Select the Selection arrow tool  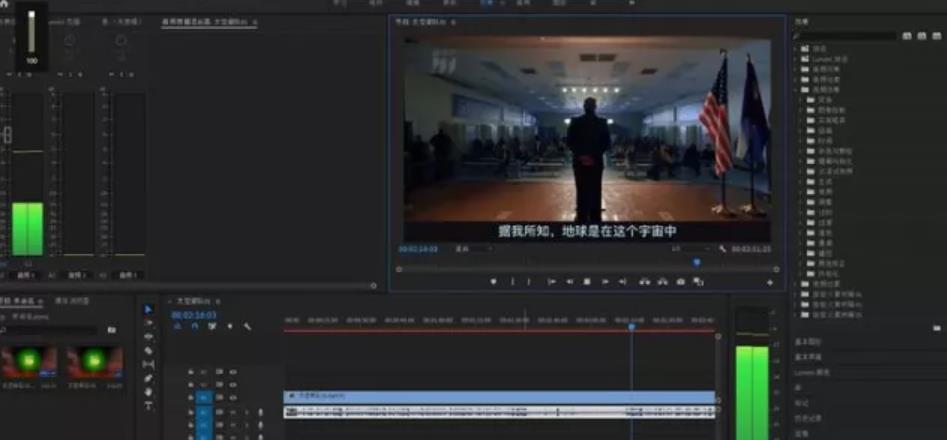coord(148,309)
